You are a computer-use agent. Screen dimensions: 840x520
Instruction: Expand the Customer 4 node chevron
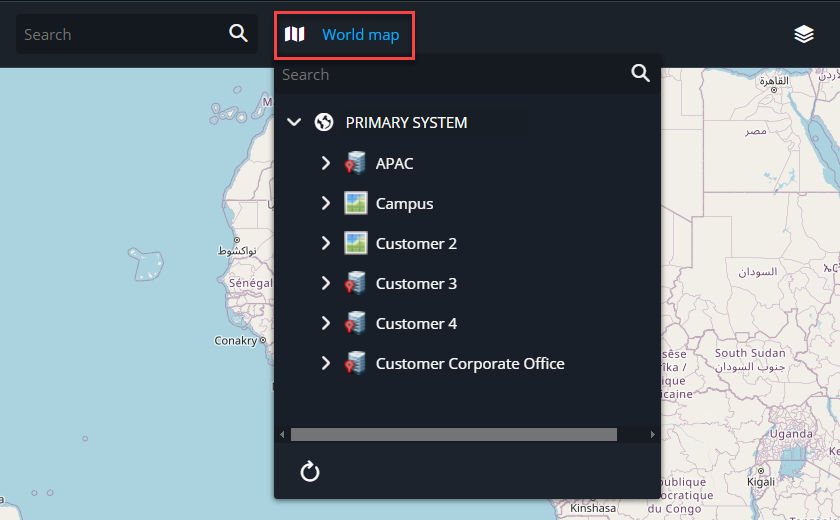click(325, 323)
